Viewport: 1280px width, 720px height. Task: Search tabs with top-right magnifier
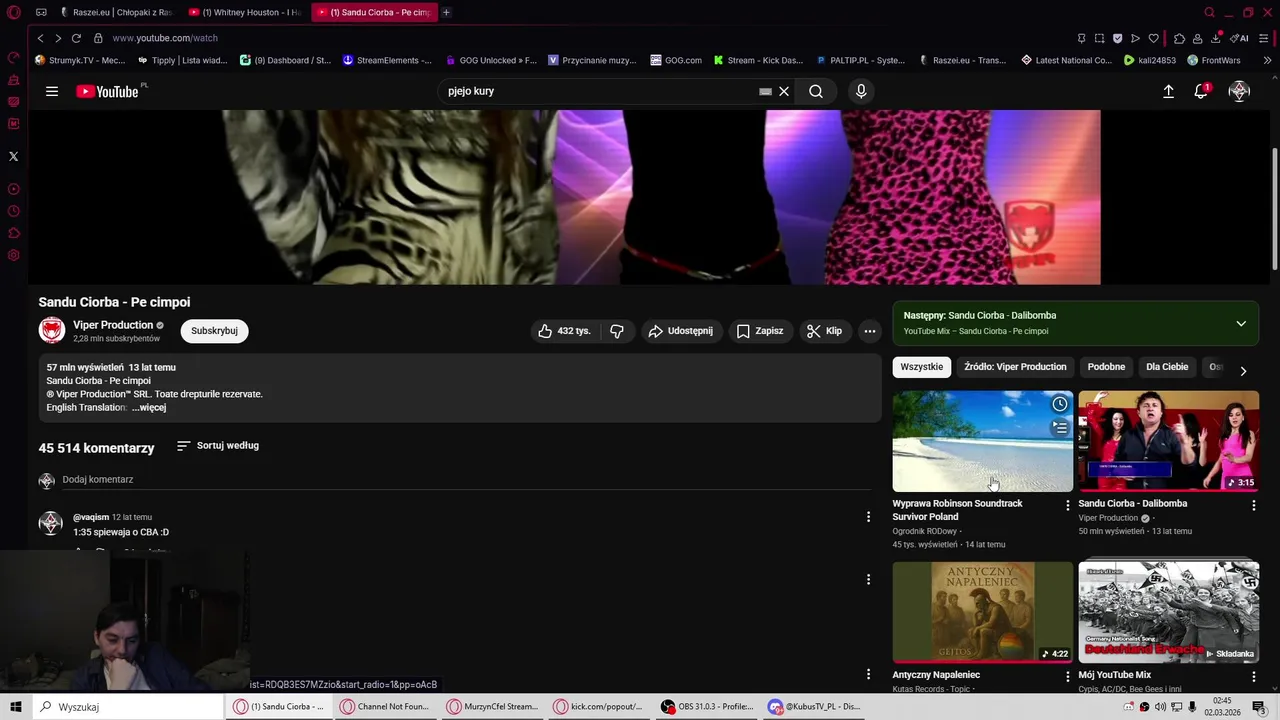(1209, 12)
